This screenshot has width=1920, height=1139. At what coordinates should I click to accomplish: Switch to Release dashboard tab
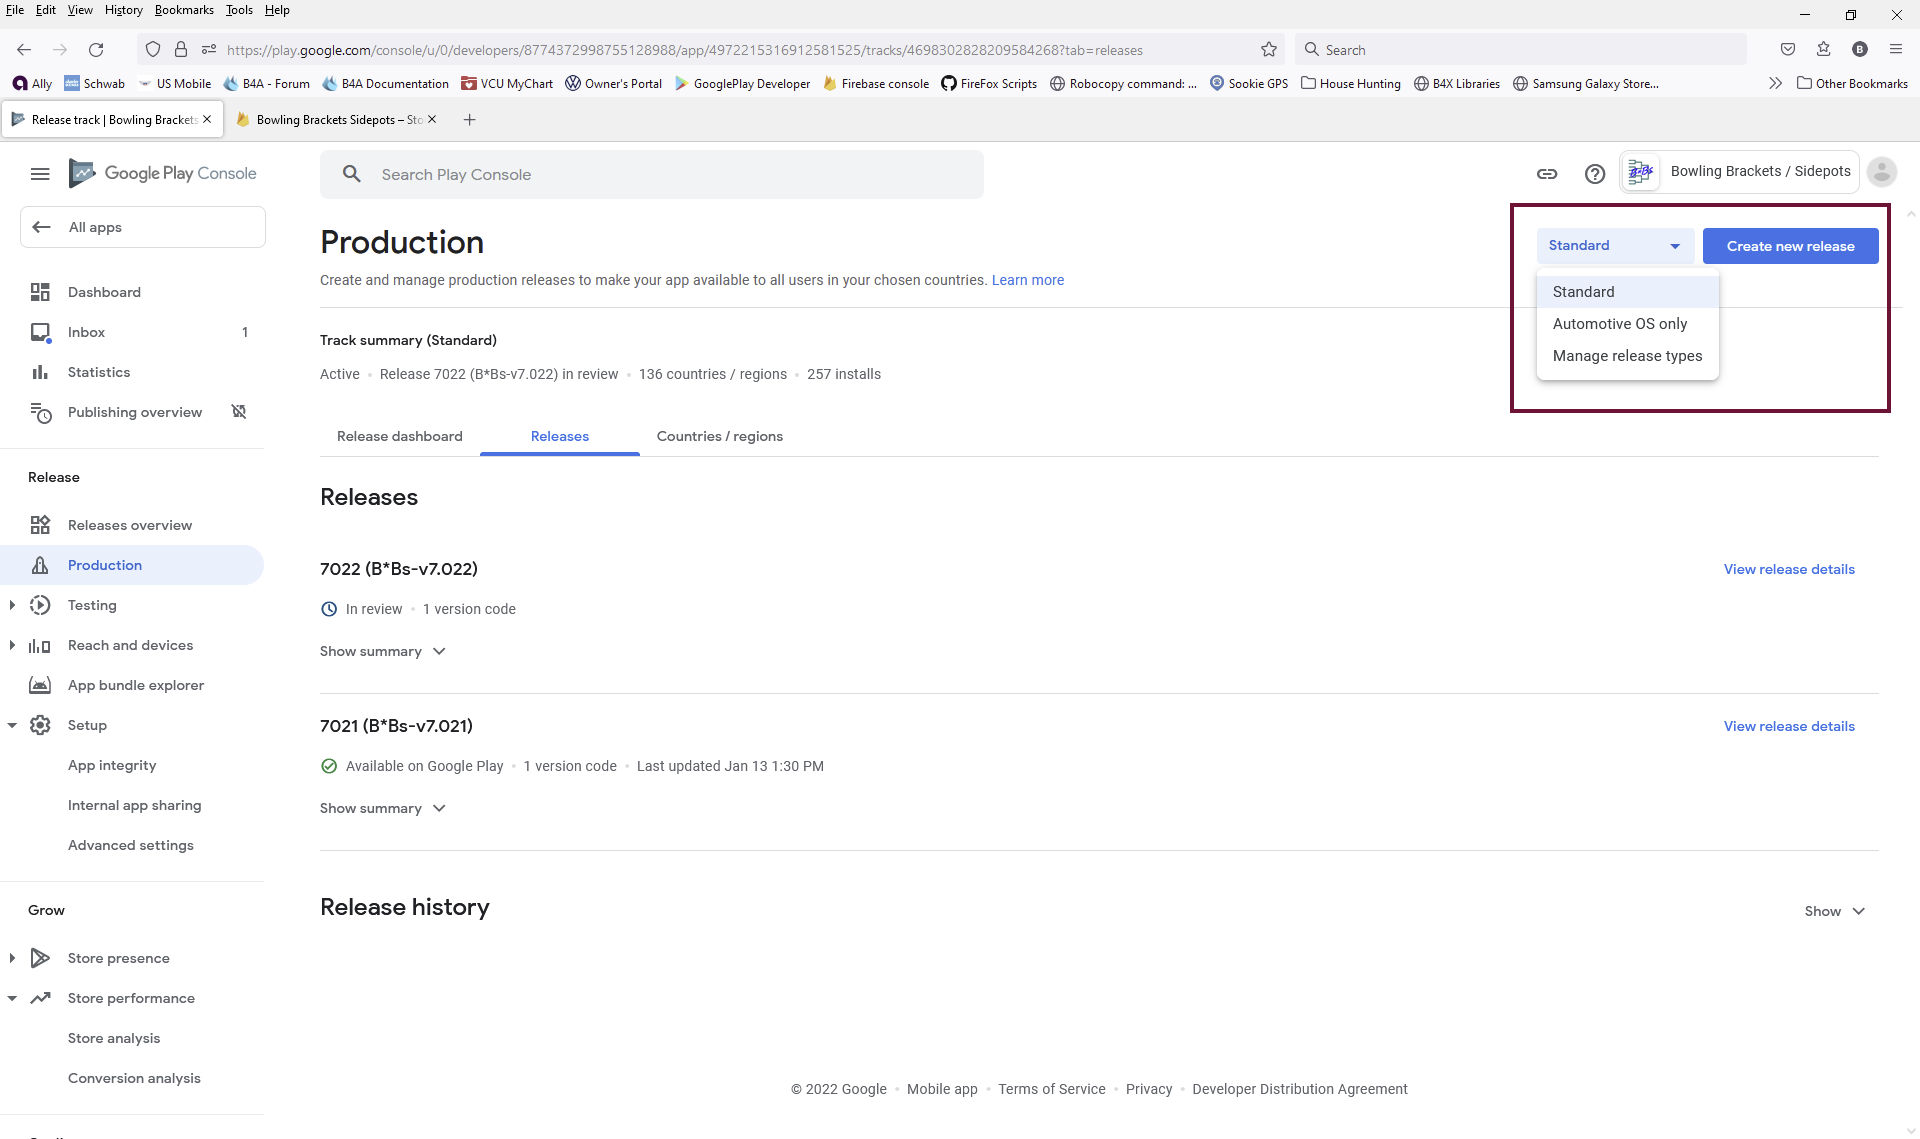click(399, 436)
